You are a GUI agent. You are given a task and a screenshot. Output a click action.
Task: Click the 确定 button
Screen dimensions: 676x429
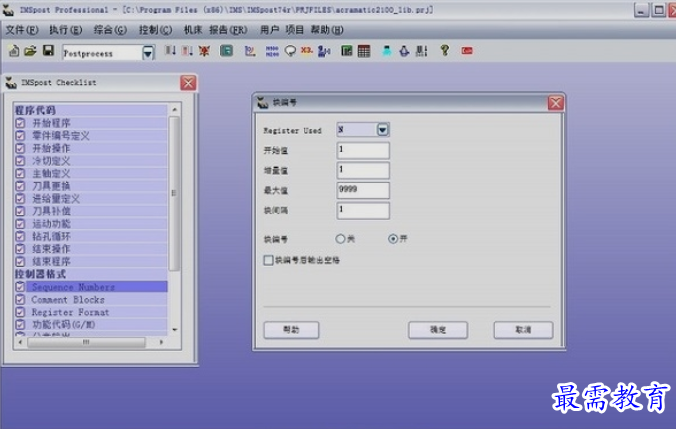[437, 329]
